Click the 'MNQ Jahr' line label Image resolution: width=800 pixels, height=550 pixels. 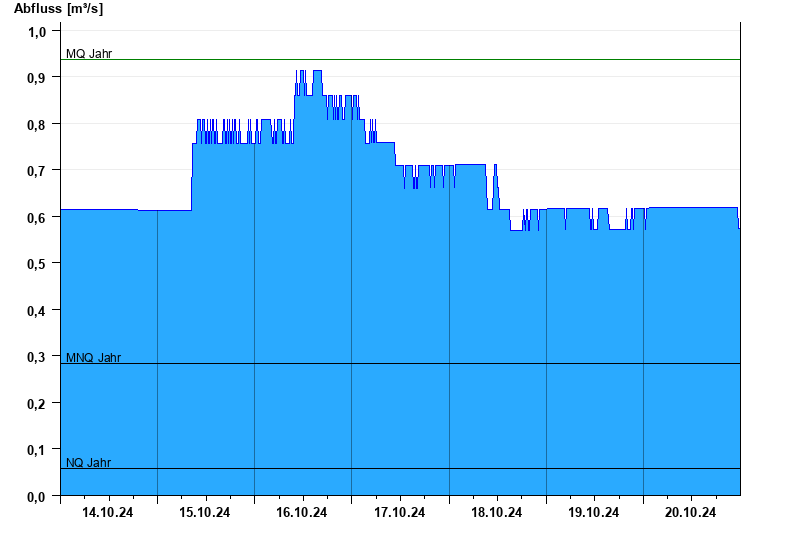93,358
